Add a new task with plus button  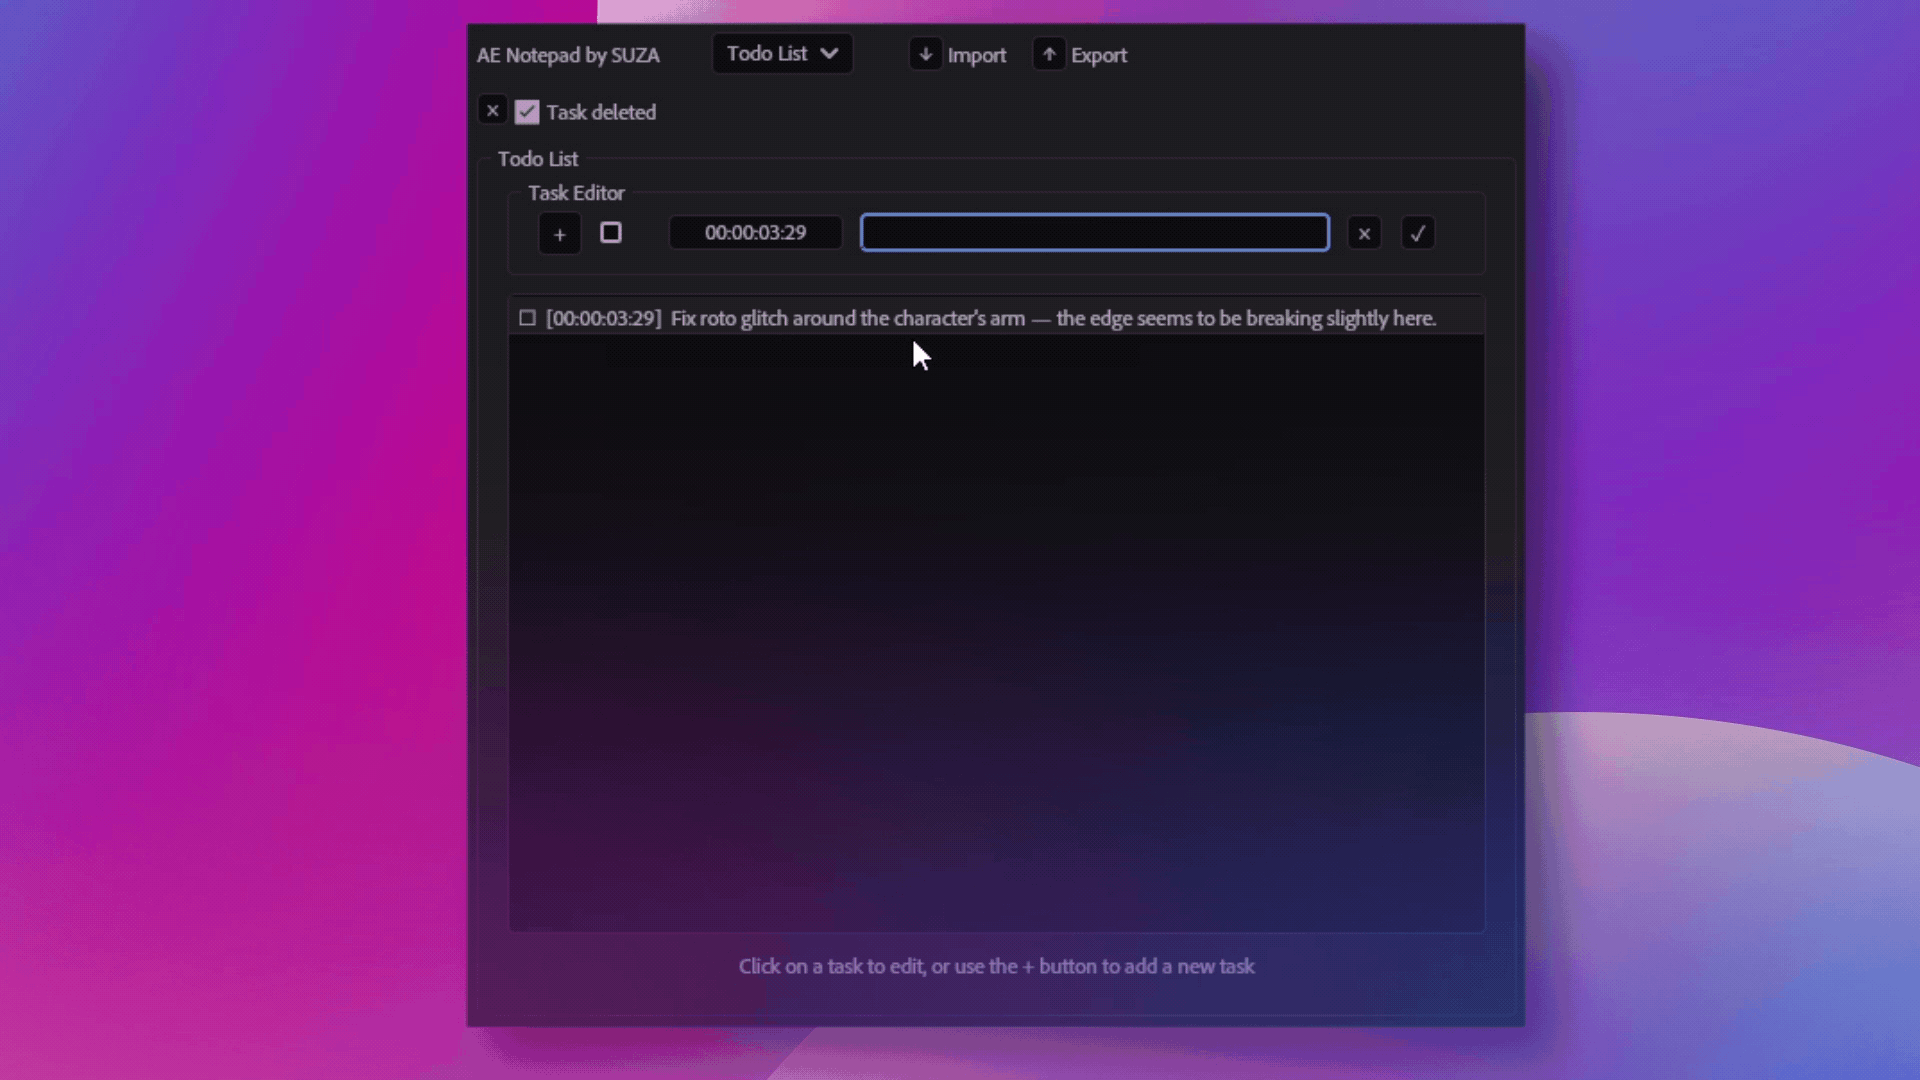click(560, 234)
